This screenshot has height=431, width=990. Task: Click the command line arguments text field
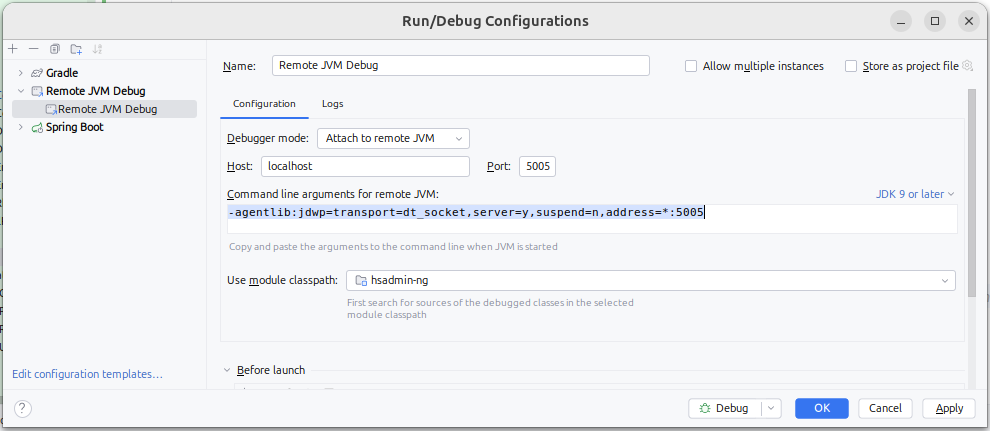(x=592, y=219)
